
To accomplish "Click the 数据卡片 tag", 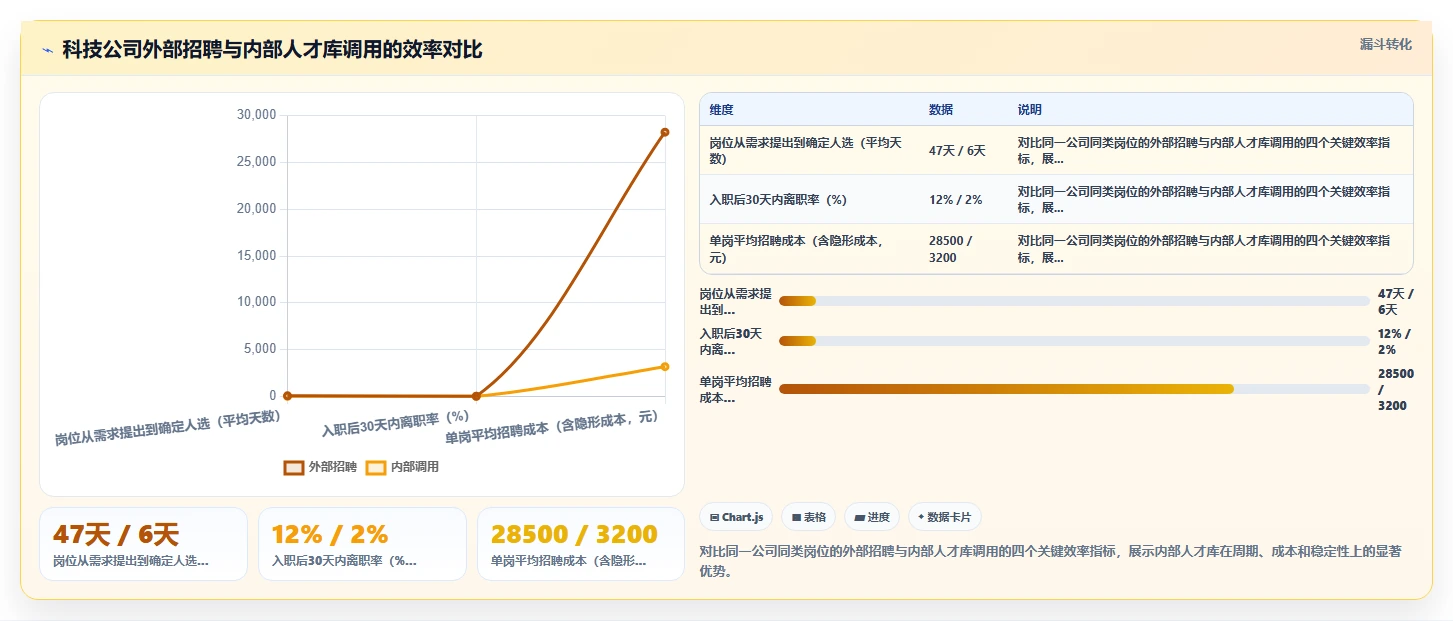I will (945, 517).
